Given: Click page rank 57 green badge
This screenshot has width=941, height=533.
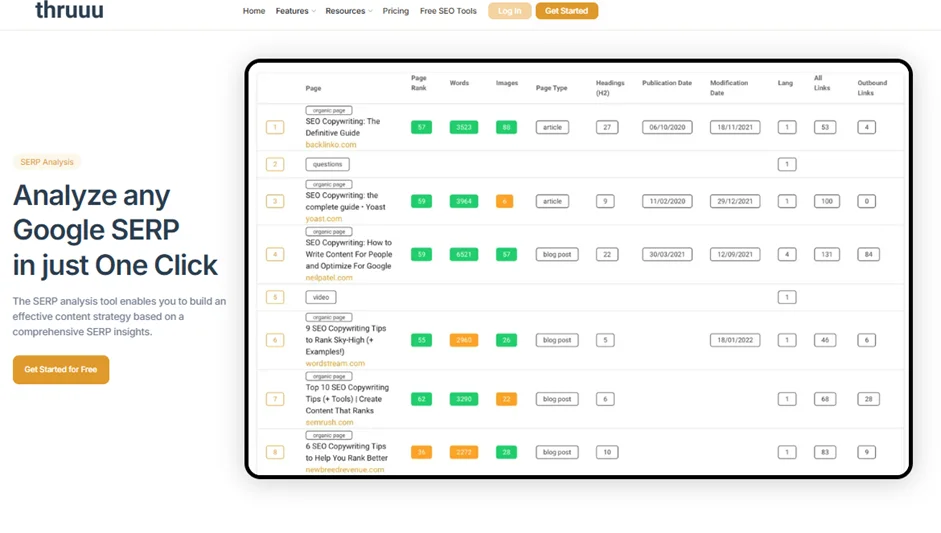Looking at the screenshot, I should tap(421, 127).
